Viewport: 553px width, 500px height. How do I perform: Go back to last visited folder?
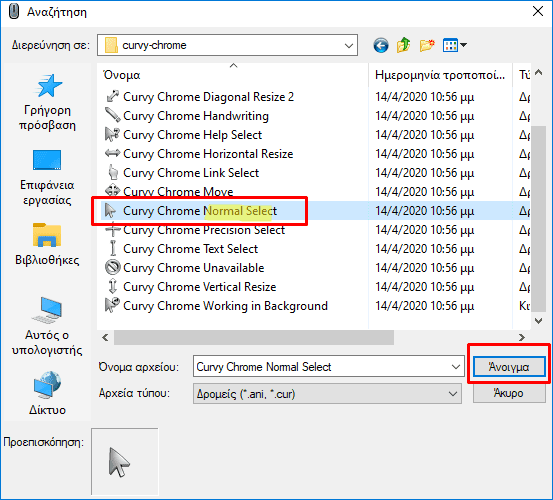381,45
